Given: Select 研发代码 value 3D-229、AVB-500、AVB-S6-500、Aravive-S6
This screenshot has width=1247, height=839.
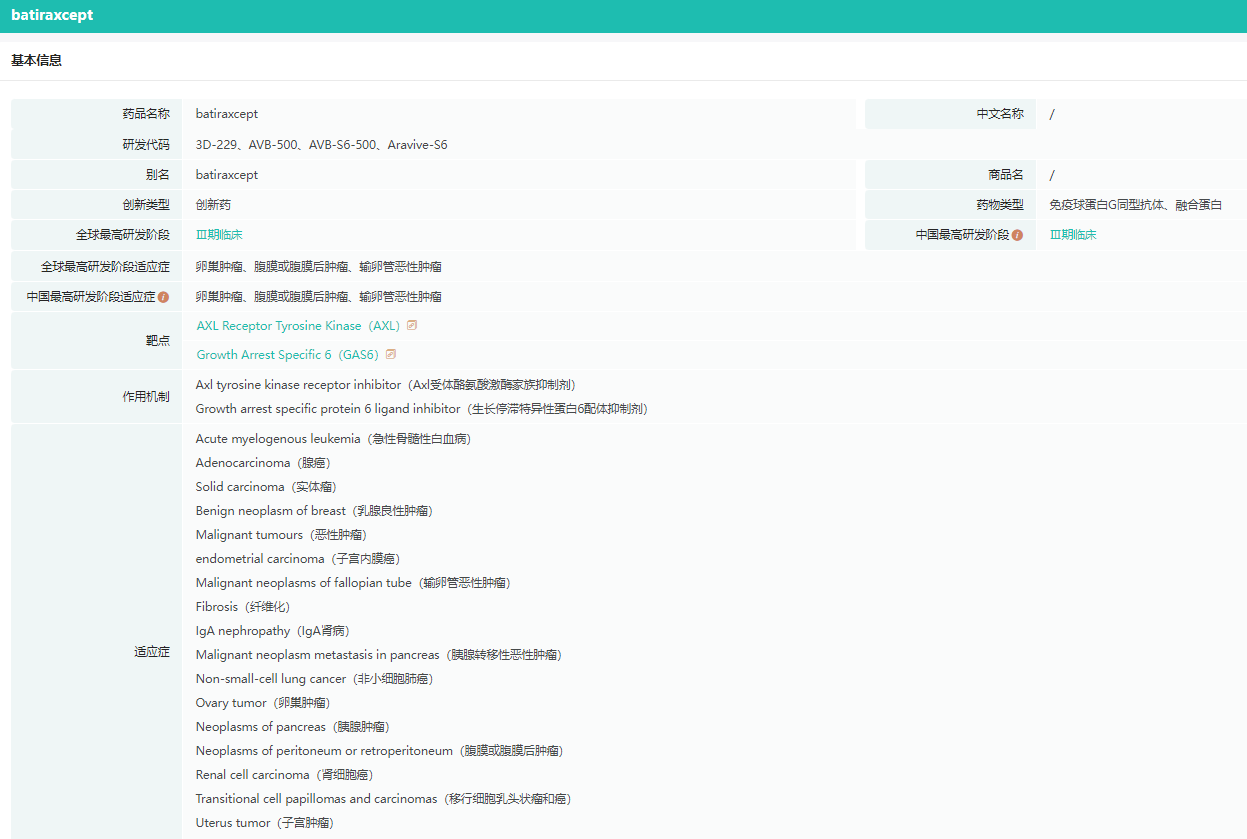Looking at the screenshot, I should (x=322, y=145).
